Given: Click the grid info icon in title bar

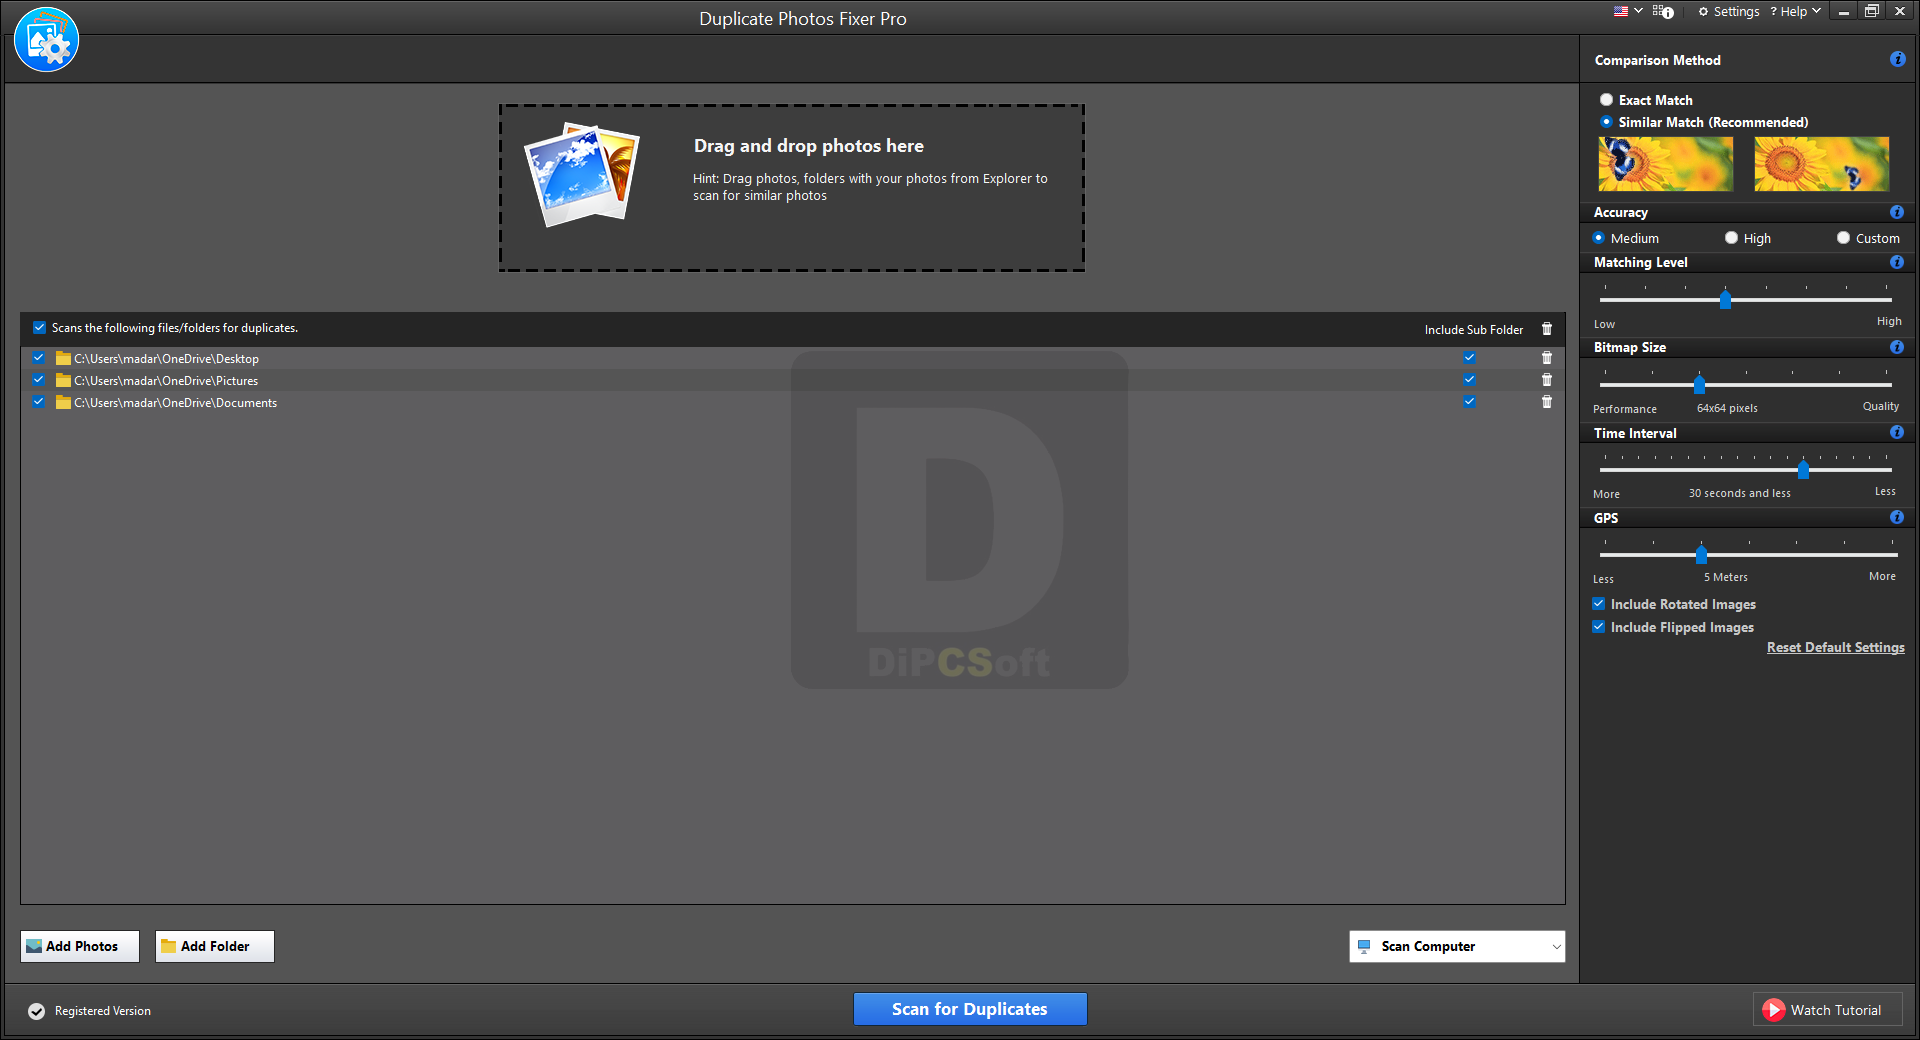Looking at the screenshot, I should tap(1663, 11).
